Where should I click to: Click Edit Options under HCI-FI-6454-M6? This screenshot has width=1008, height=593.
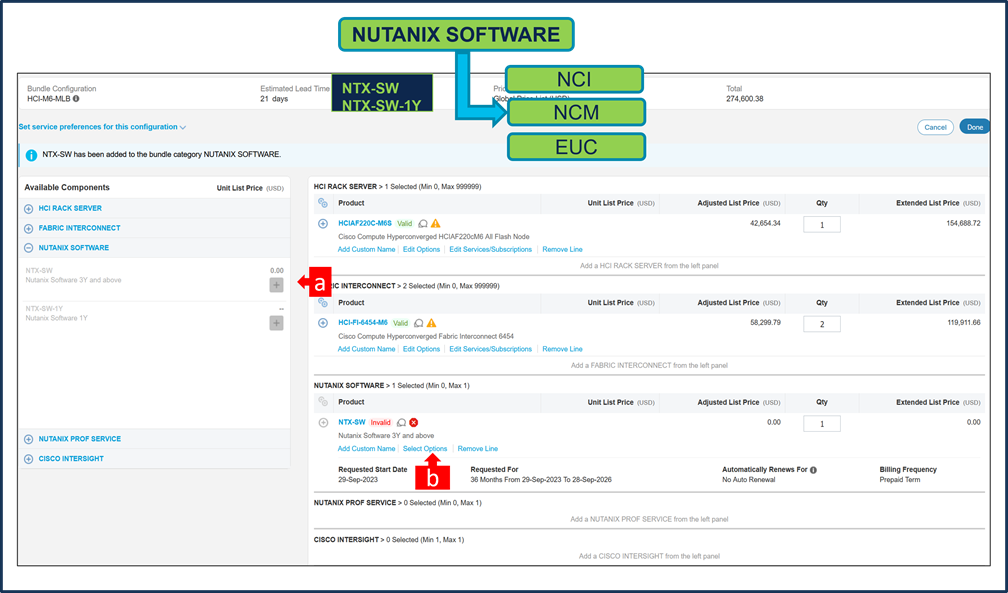421,349
